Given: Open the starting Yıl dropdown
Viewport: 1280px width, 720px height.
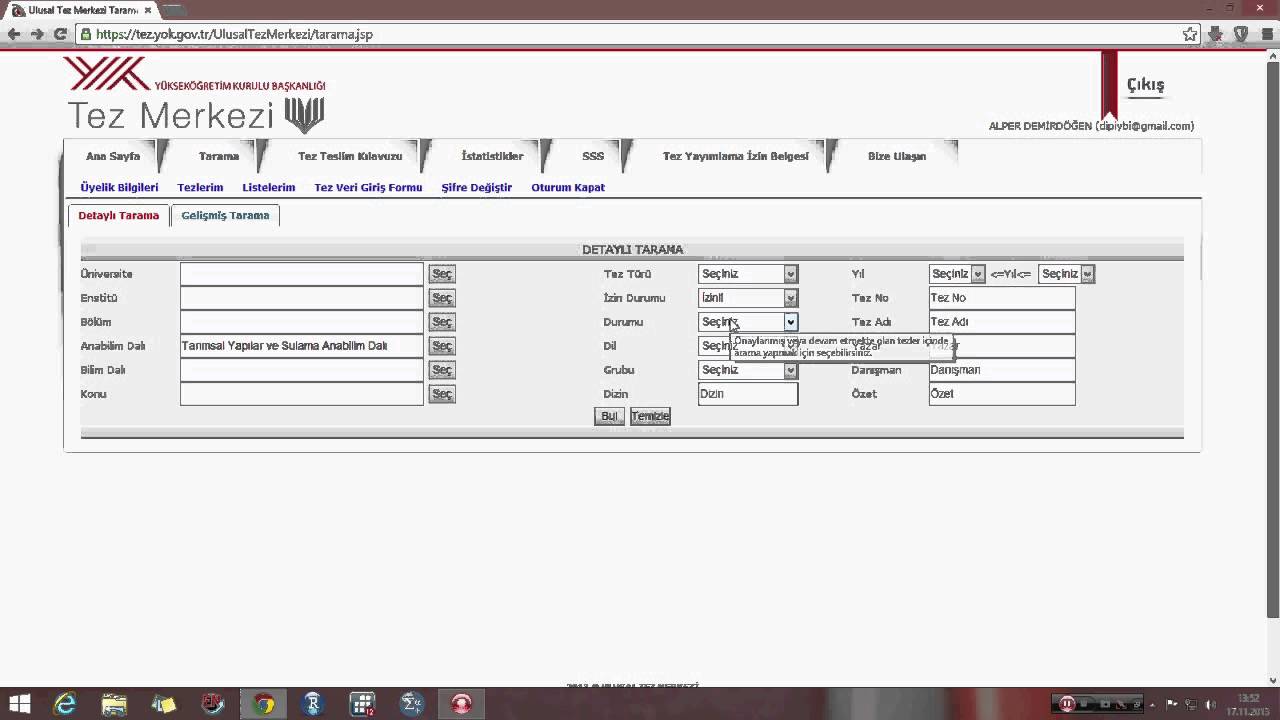Looking at the screenshot, I should coord(957,274).
